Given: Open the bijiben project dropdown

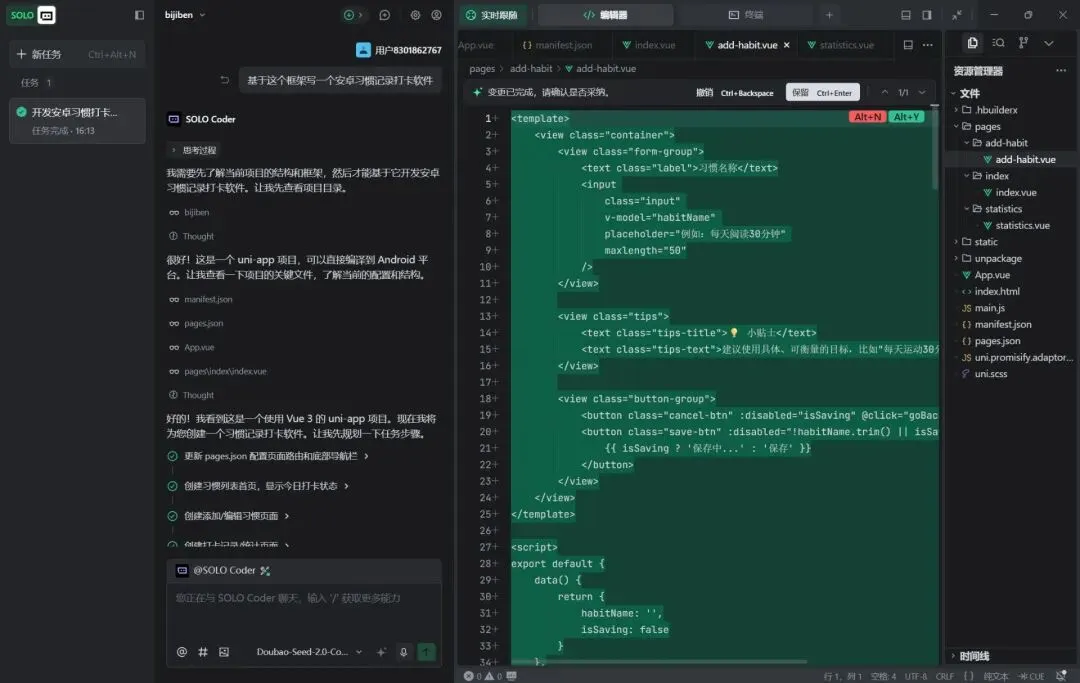Looking at the screenshot, I should (x=185, y=15).
